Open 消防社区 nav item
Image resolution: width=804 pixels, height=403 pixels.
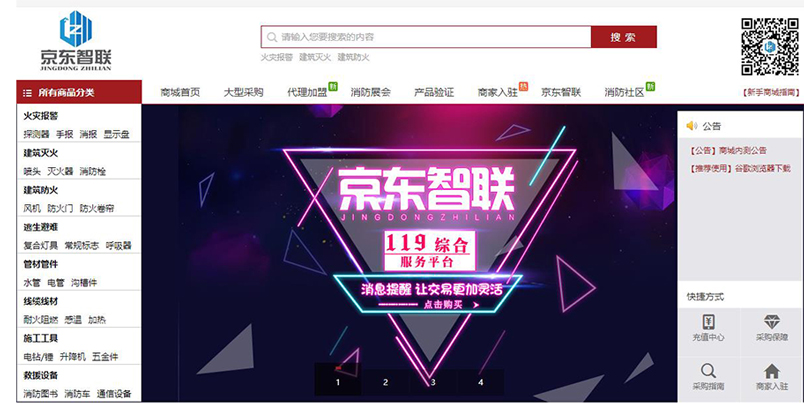pyautogui.click(x=624, y=92)
